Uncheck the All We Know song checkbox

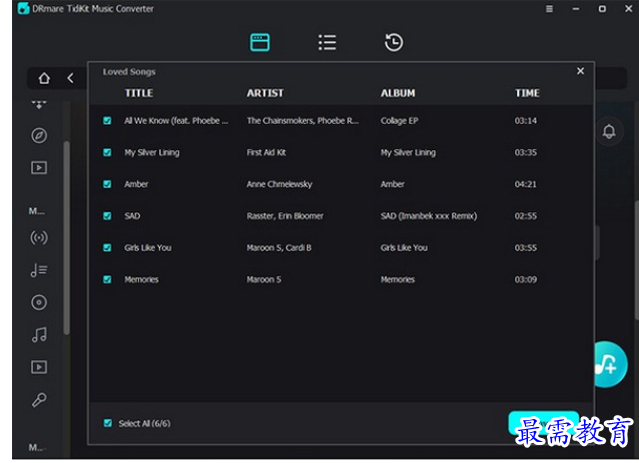pyautogui.click(x=107, y=121)
